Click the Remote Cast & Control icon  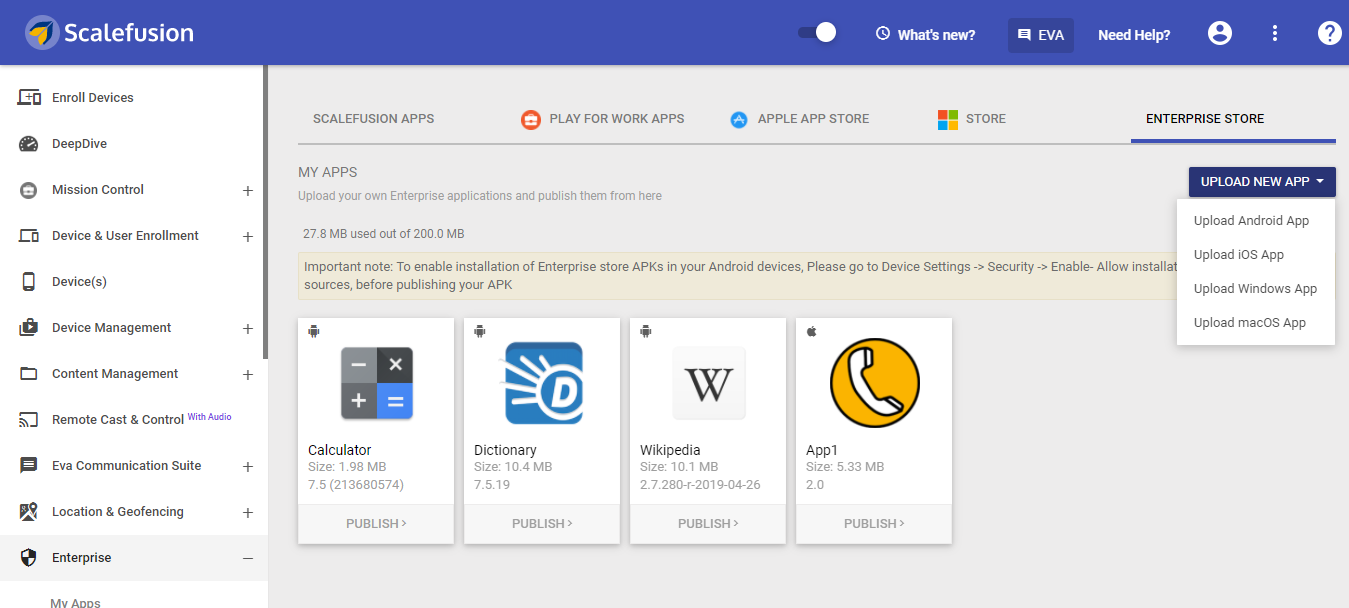[x=29, y=420]
